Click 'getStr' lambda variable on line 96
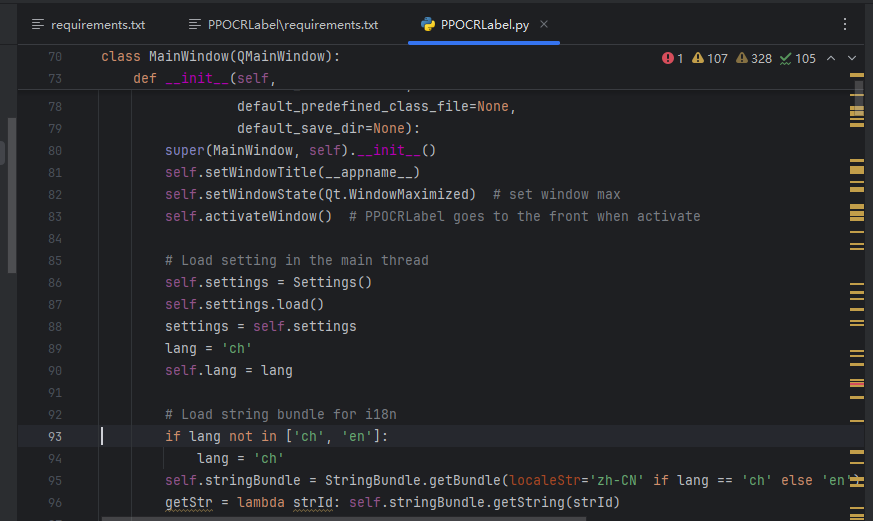This screenshot has width=873, height=521. [189, 503]
